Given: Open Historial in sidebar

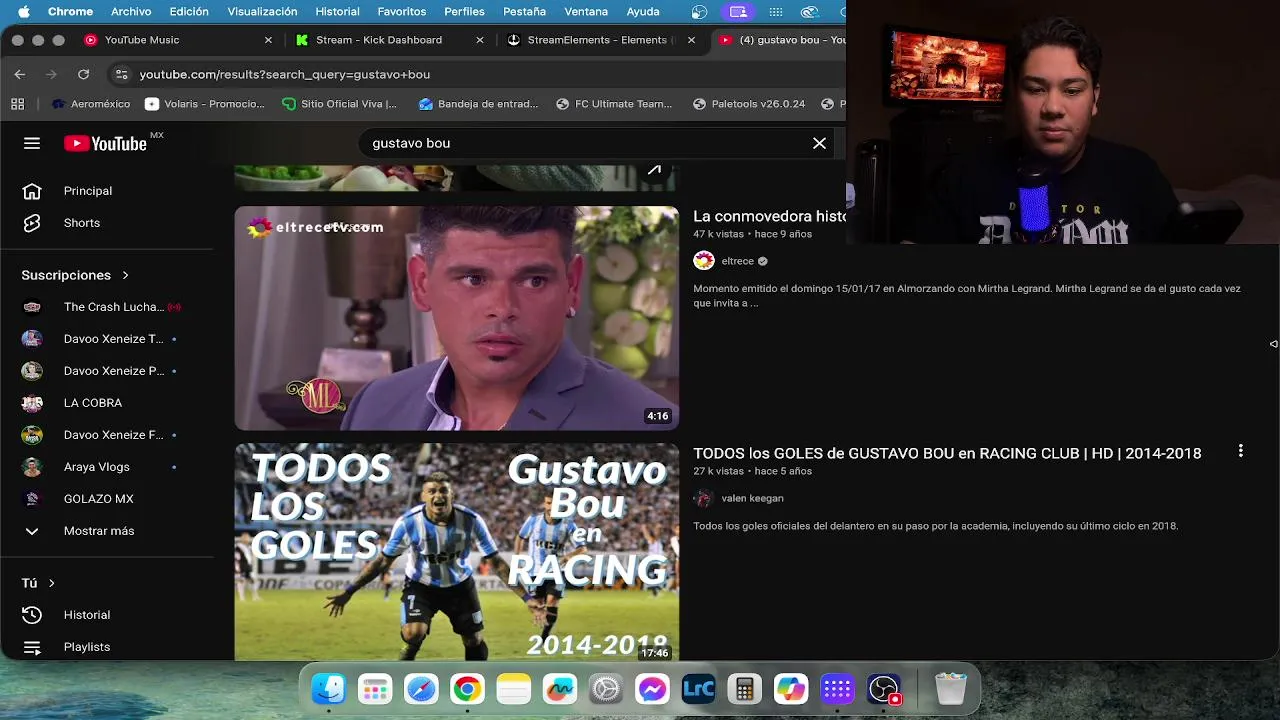Looking at the screenshot, I should (87, 615).
